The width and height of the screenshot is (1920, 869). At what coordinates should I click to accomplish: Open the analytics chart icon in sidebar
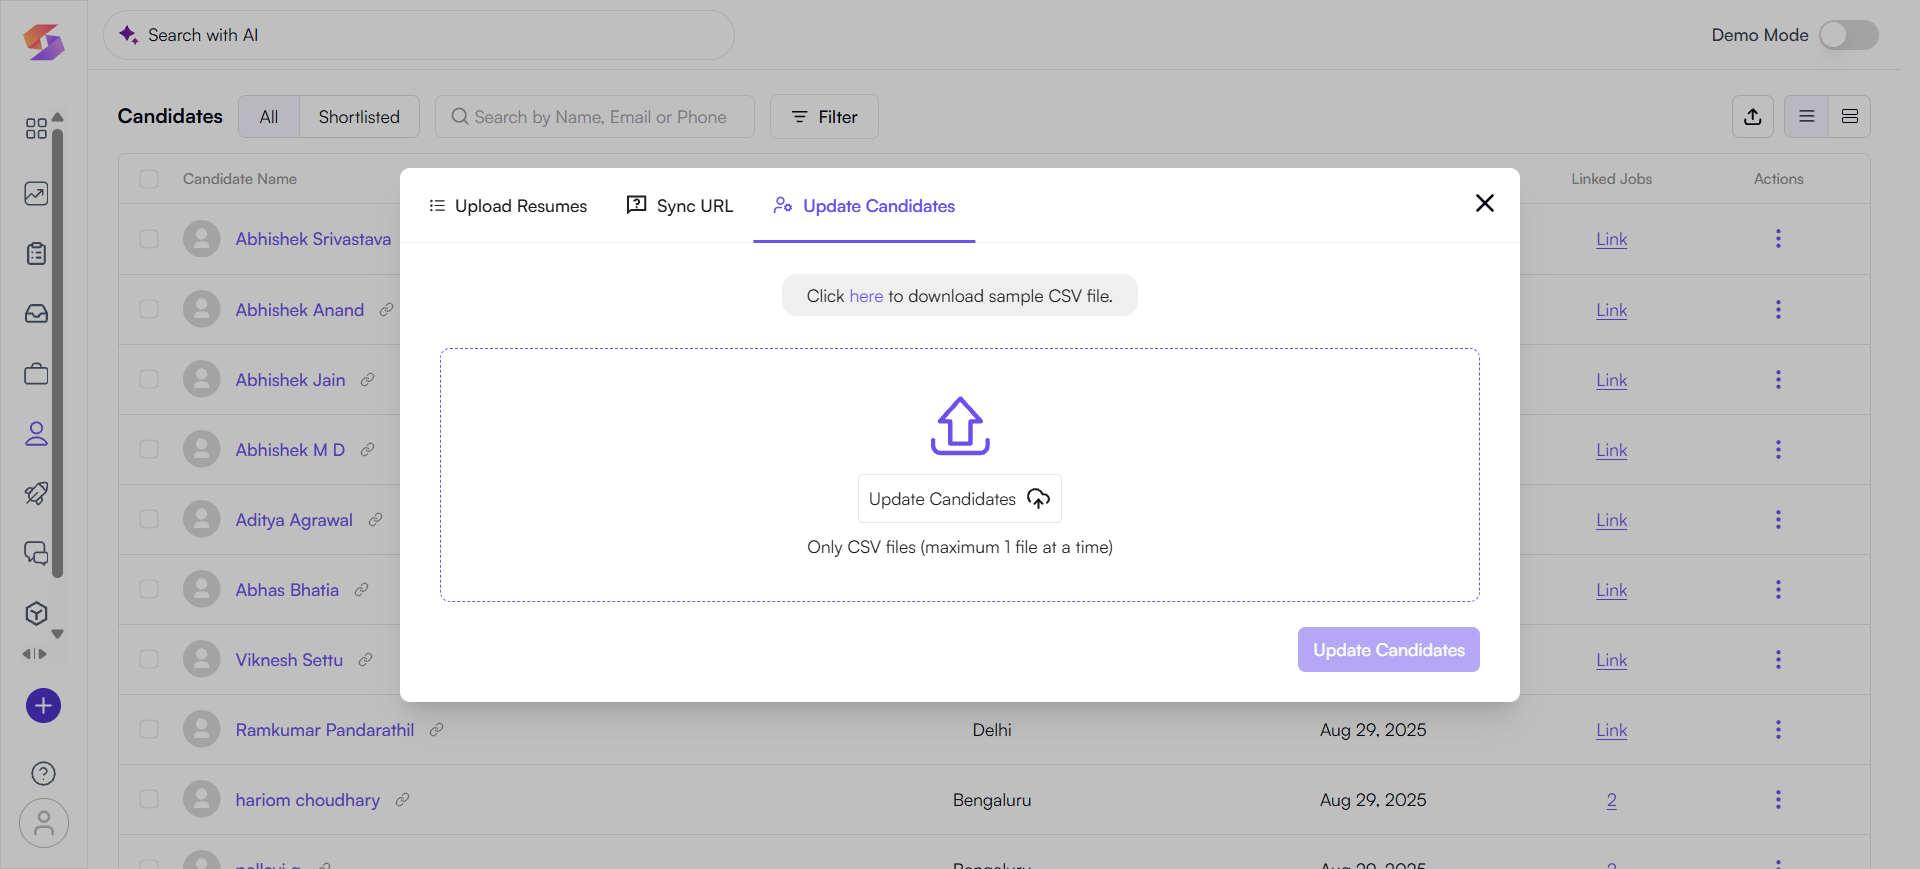coord(36,194)
